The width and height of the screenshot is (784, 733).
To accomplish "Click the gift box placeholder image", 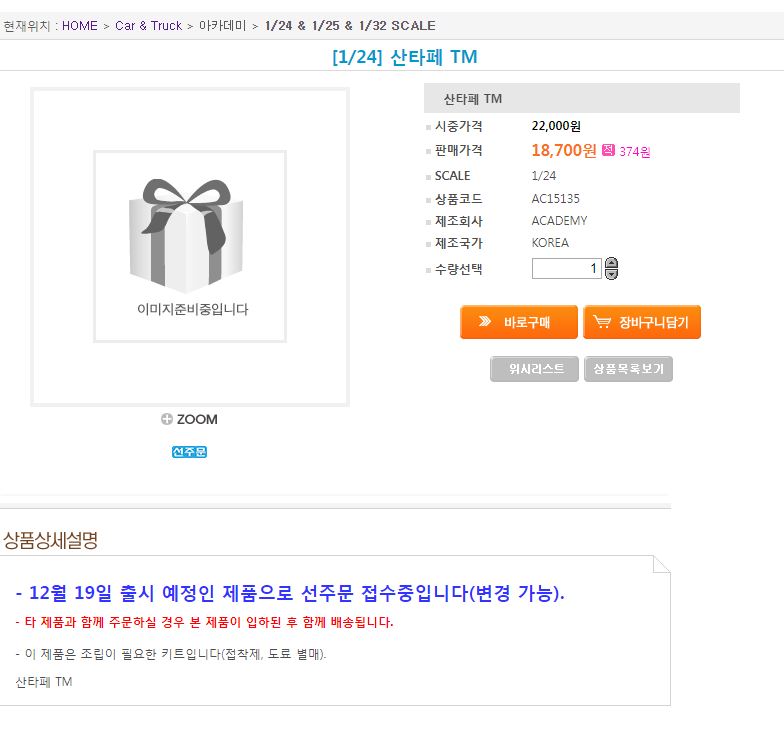I will point(190,246).
